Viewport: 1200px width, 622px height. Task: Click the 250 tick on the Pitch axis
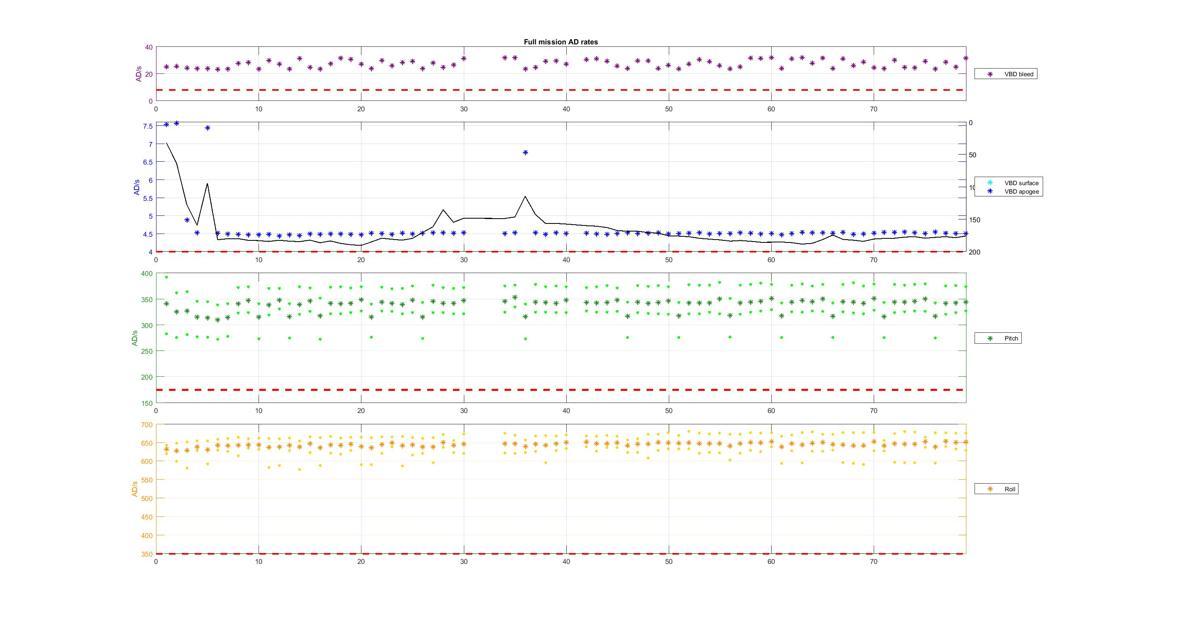click(x=147, y=352)
